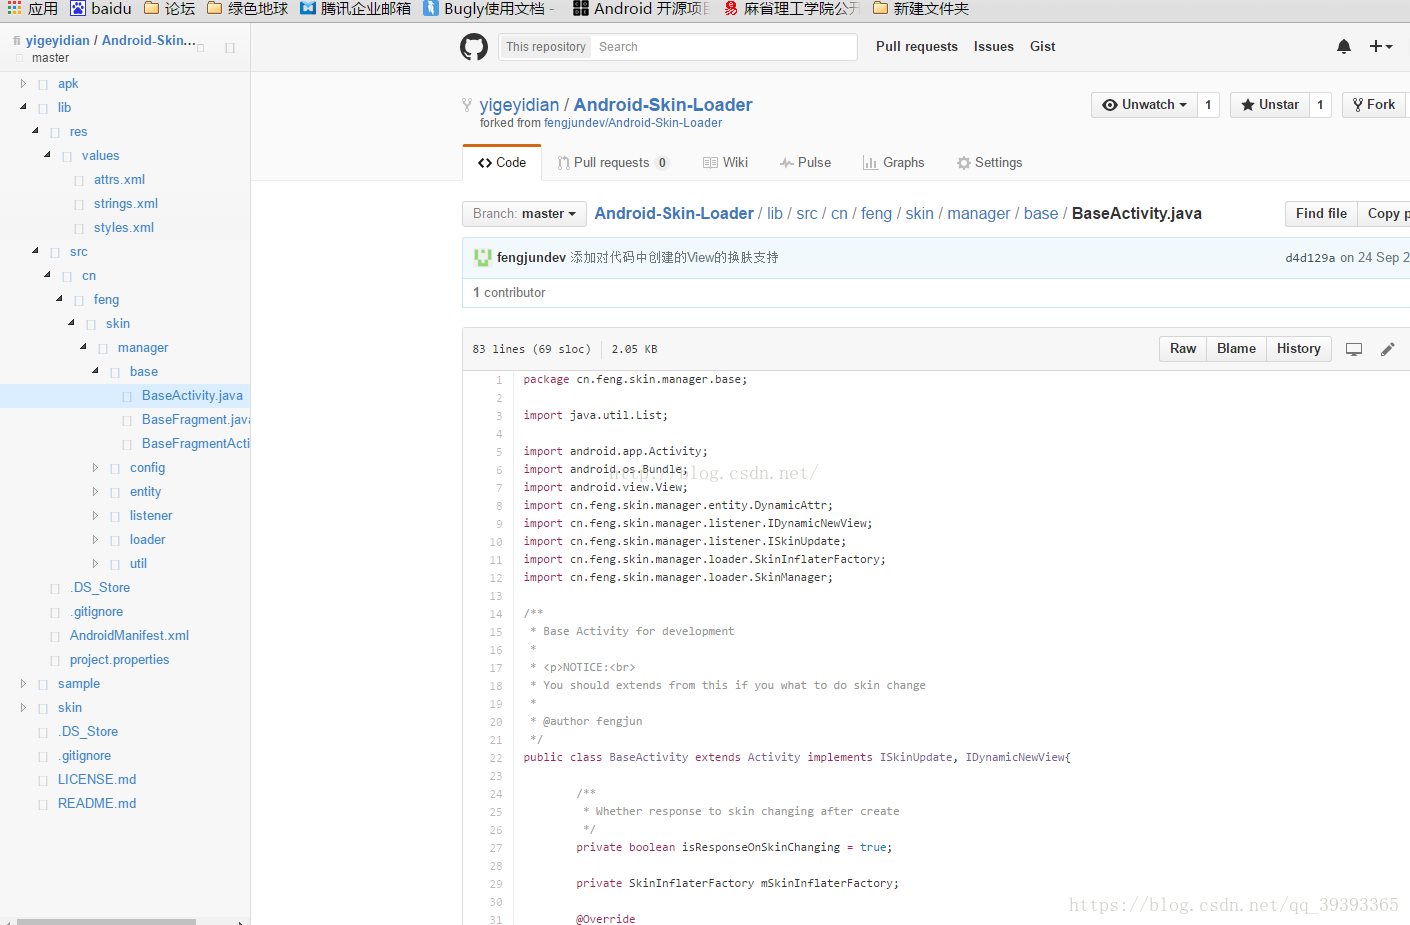Open the 绿色地球 bookmark folder
Screen dimensions: 1410x925
[247, 8]
